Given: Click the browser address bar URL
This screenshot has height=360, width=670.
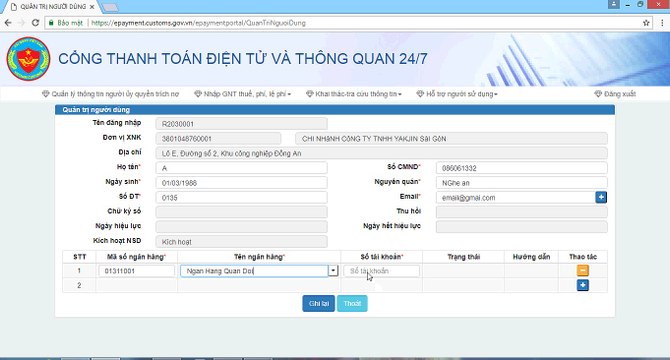Looking at the screenshot, I should pos(199,23).
